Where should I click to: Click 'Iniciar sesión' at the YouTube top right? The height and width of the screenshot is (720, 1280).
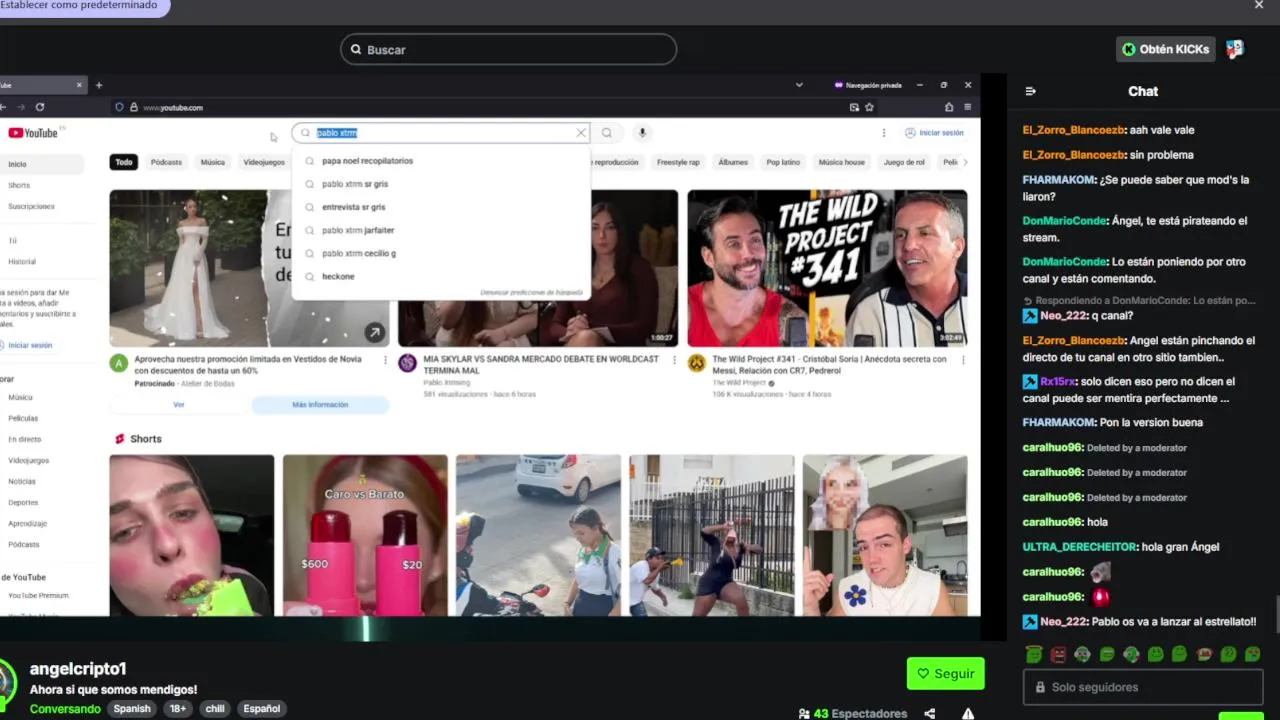(934, 133)
